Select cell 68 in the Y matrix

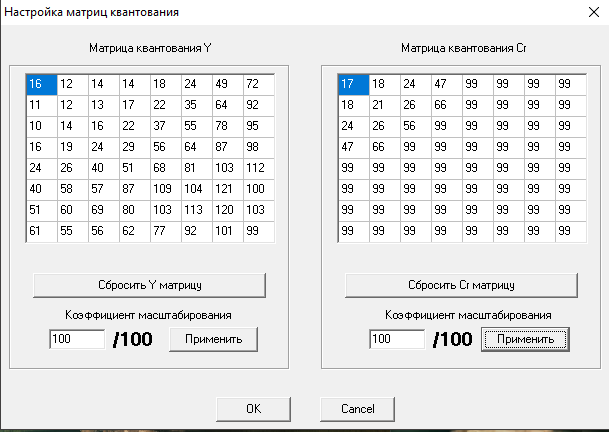(x=166, y=169)
